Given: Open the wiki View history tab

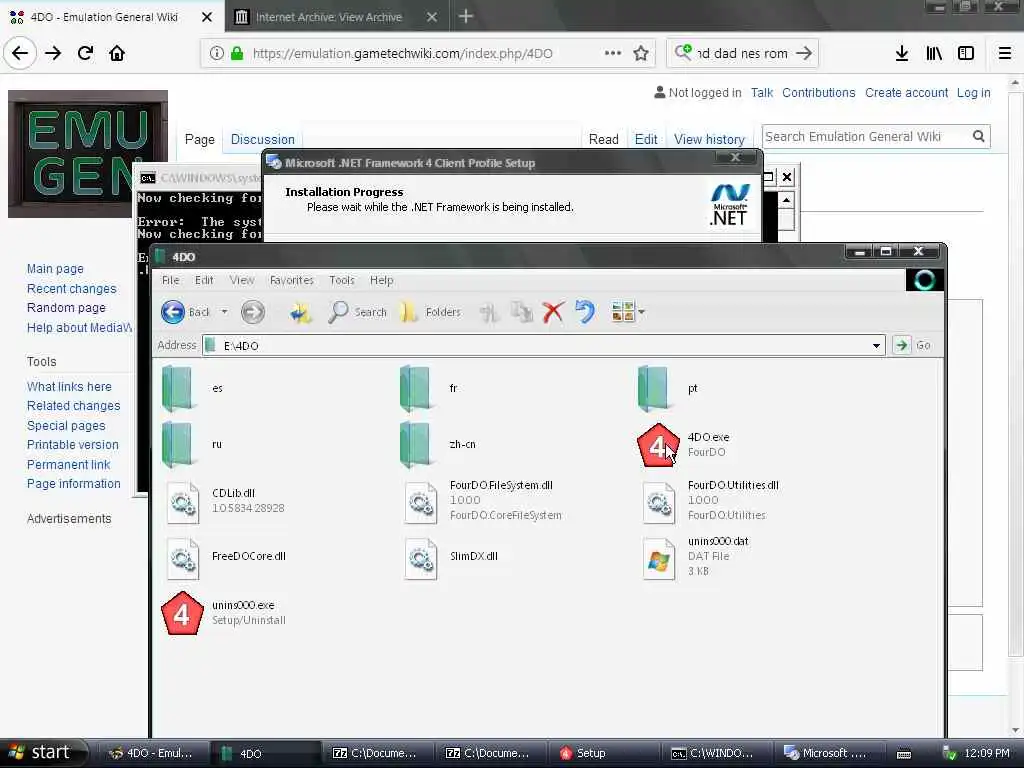Looking at the screenshot, I should coord(709,139).
